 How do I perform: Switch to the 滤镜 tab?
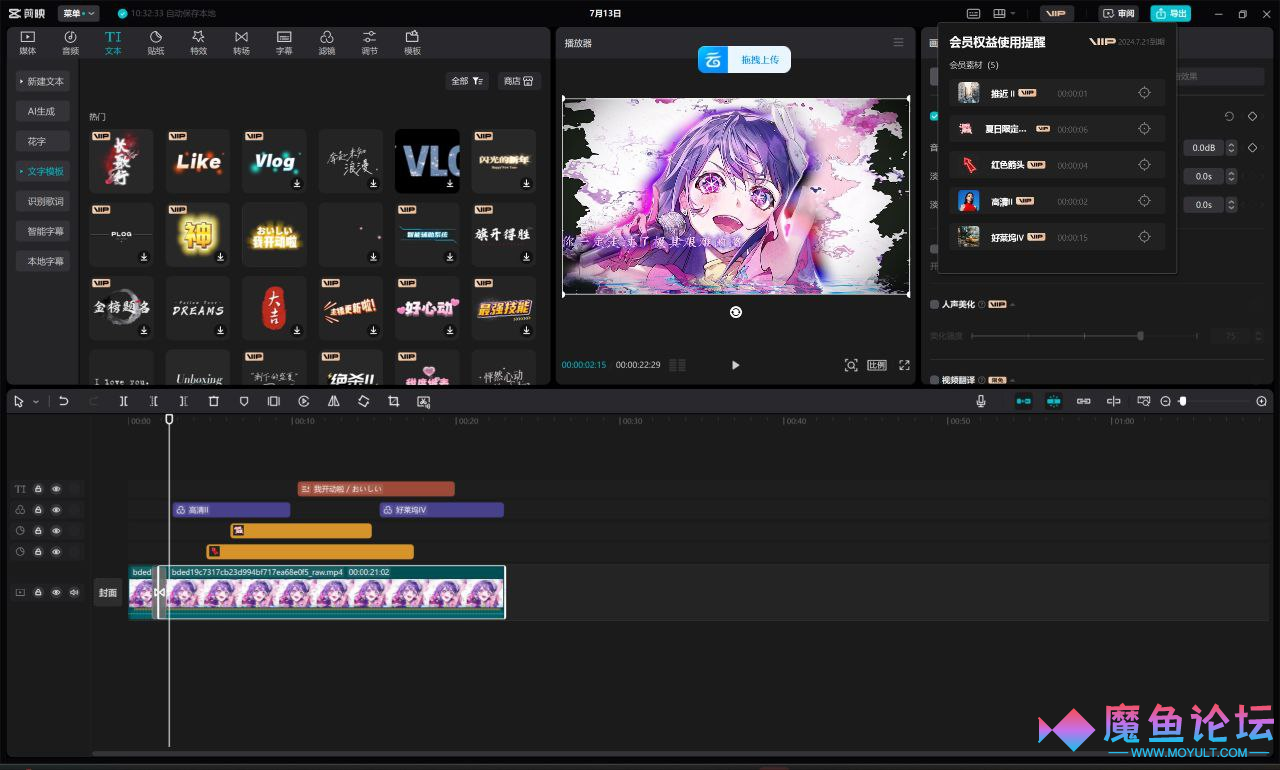click(x=326, y=42)
